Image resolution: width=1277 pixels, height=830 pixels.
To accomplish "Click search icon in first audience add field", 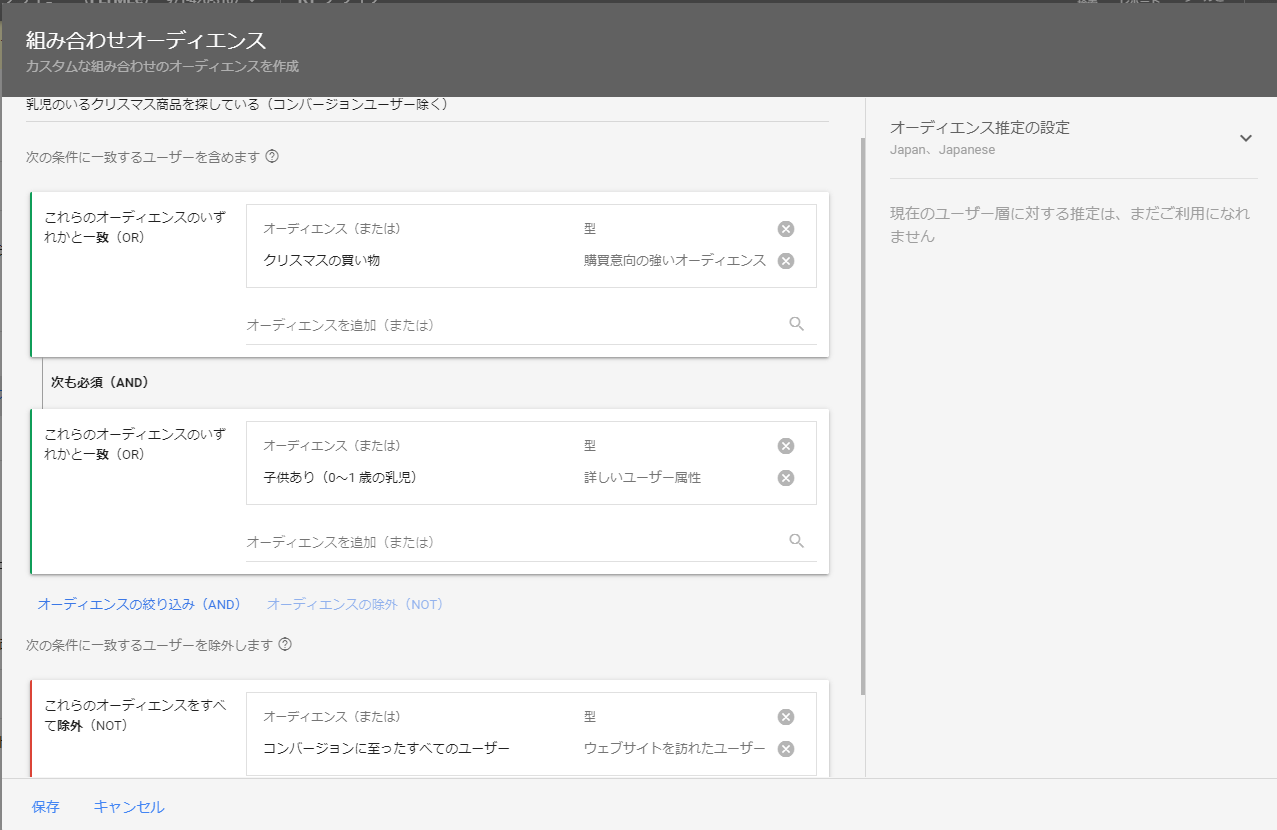I will pyautogui.click(x=796, y=324).
